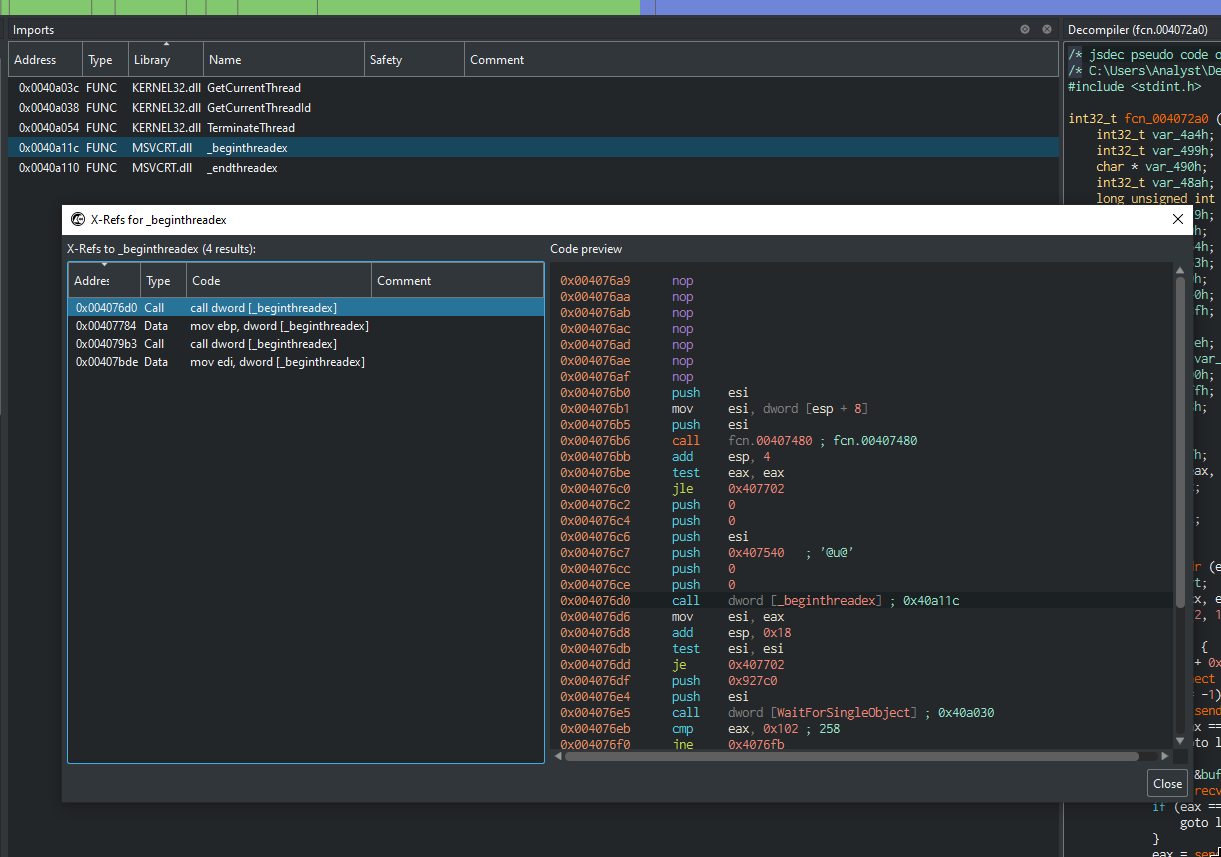This screenshot has height=857, width=1221.
Task: Sort imports by Name column header
Action: pyautogui.click(x=284, y=60)
